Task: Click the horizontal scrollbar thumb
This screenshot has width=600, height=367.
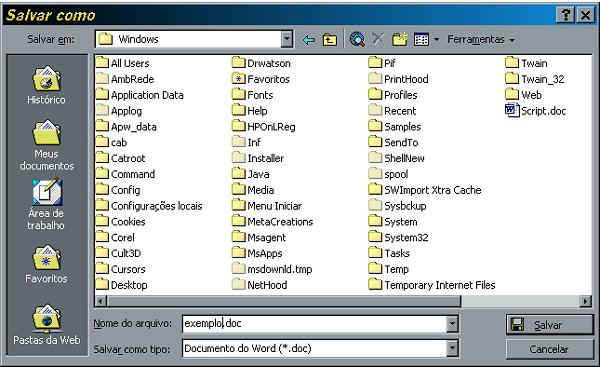Action: [284, 302]
